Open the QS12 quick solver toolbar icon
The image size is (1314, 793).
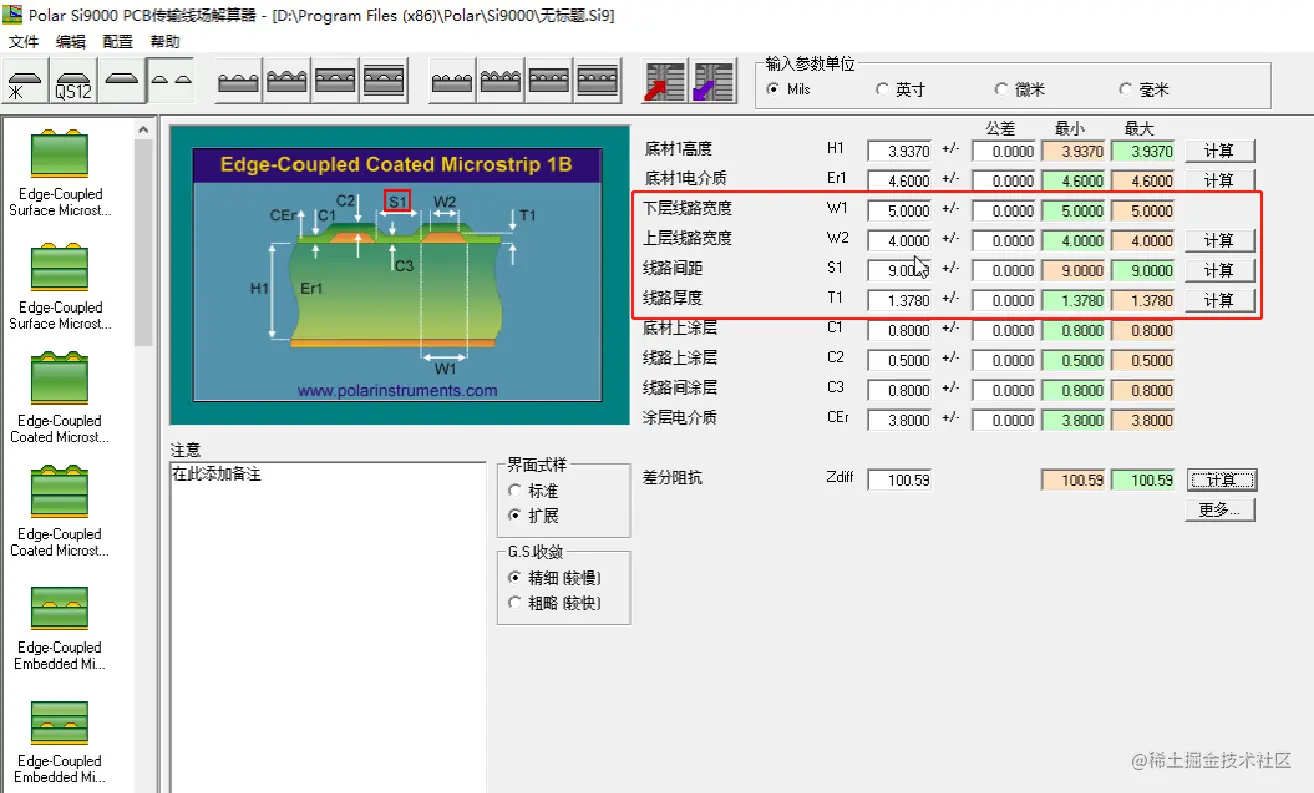click(x=74, y=81)
